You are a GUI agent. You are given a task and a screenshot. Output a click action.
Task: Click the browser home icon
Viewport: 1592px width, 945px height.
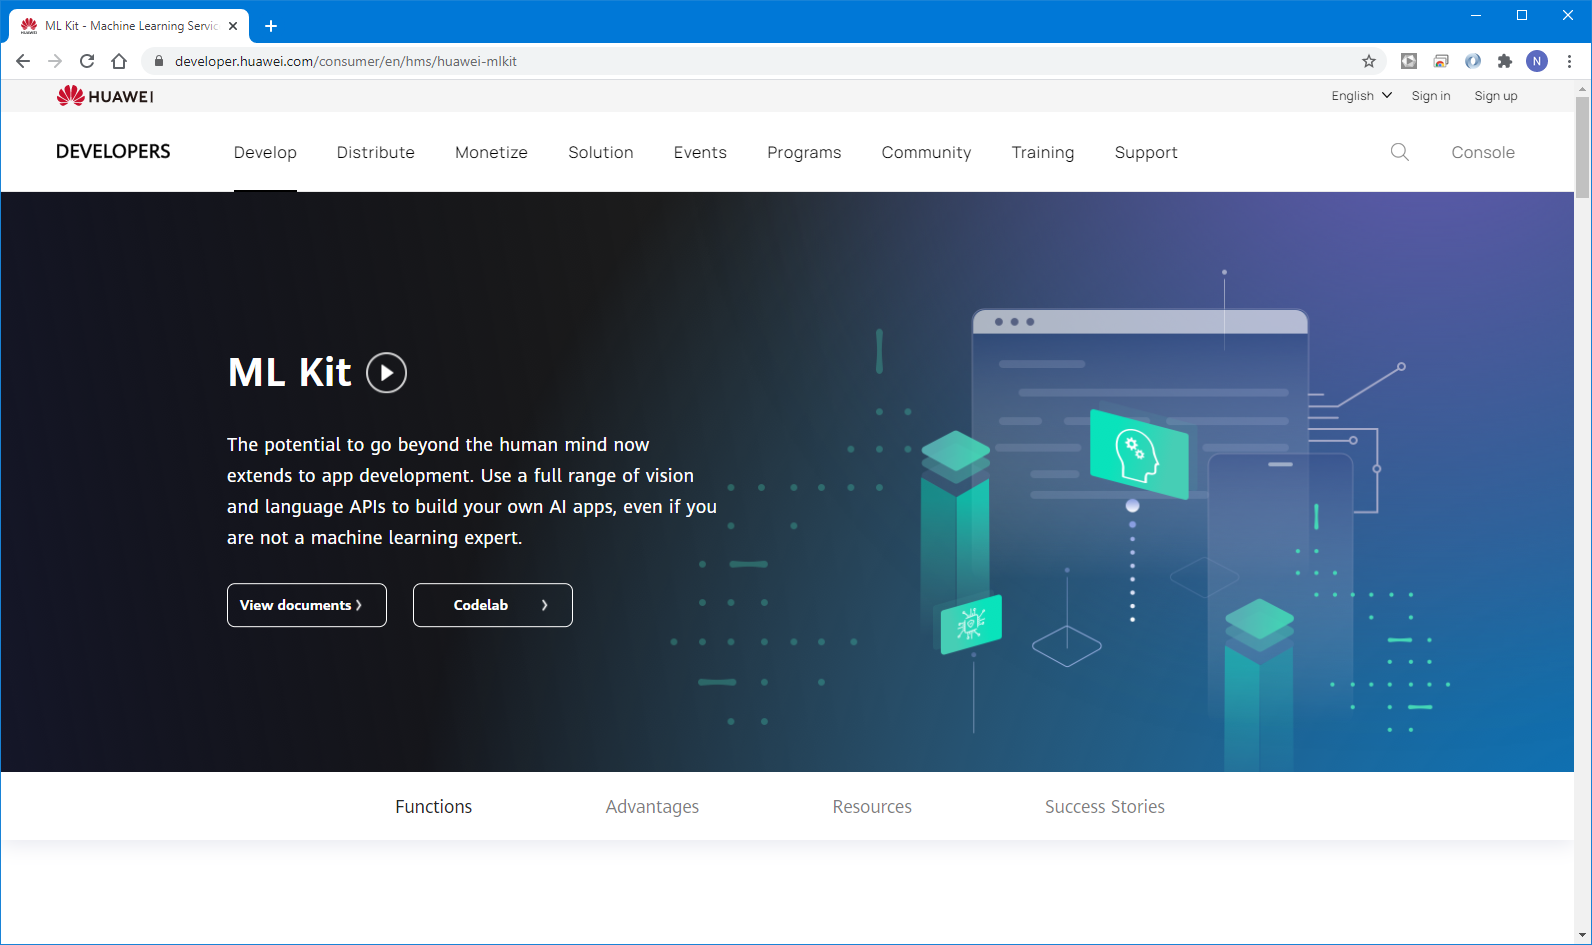[x=119, y=61]
